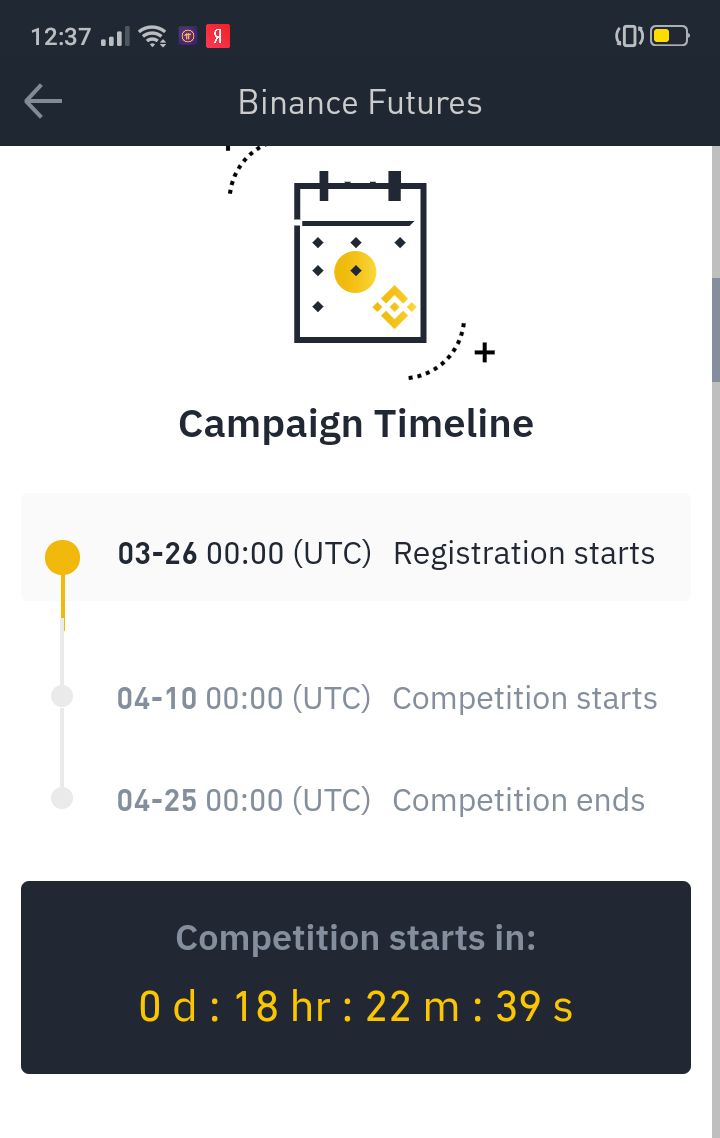Click the Binance logo on calendar
The height and width of the screenshot is (1138, 720).
pos(394,307)
